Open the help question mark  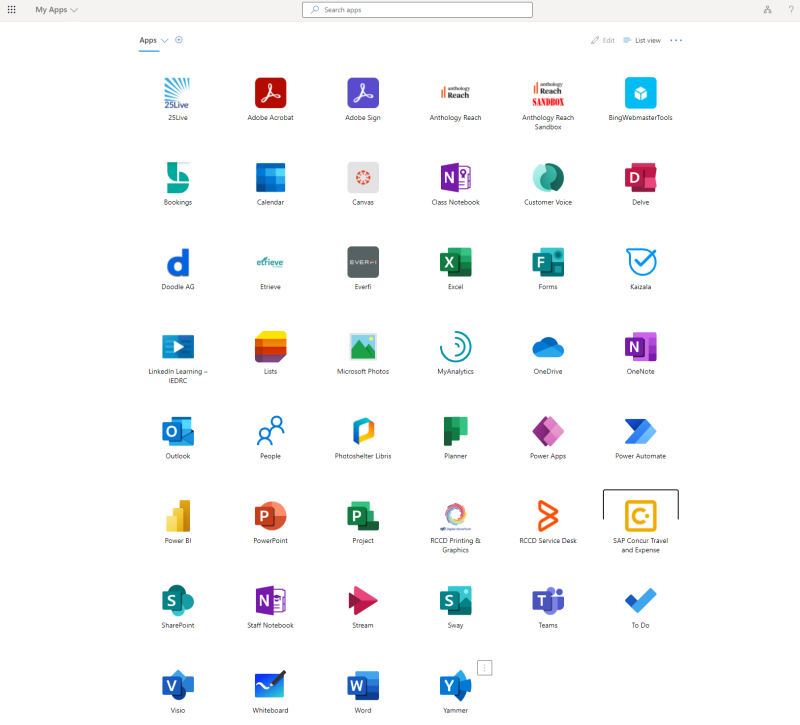click(x=791, y=10)
